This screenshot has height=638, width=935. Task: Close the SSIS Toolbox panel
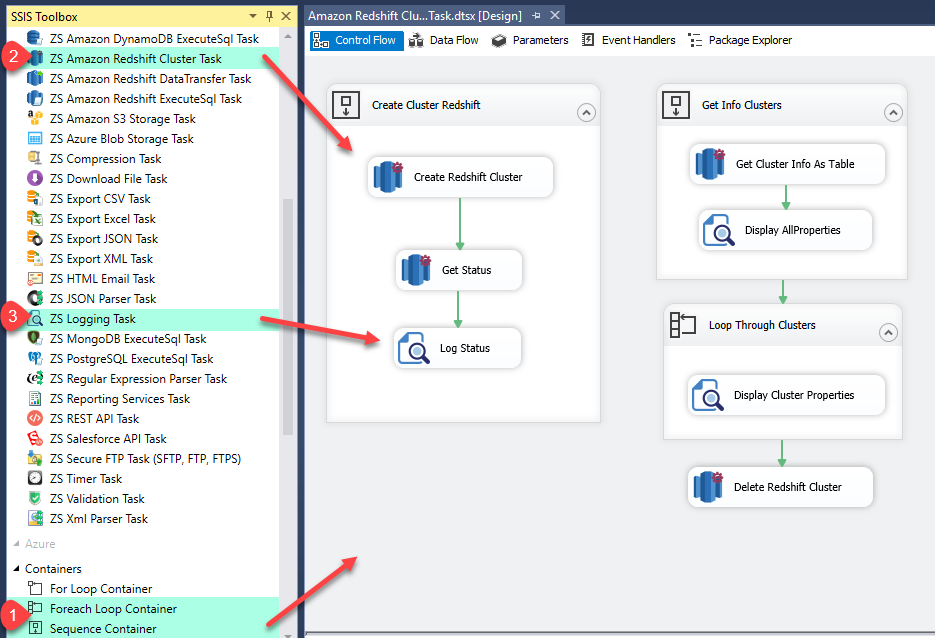click(286, 16)
